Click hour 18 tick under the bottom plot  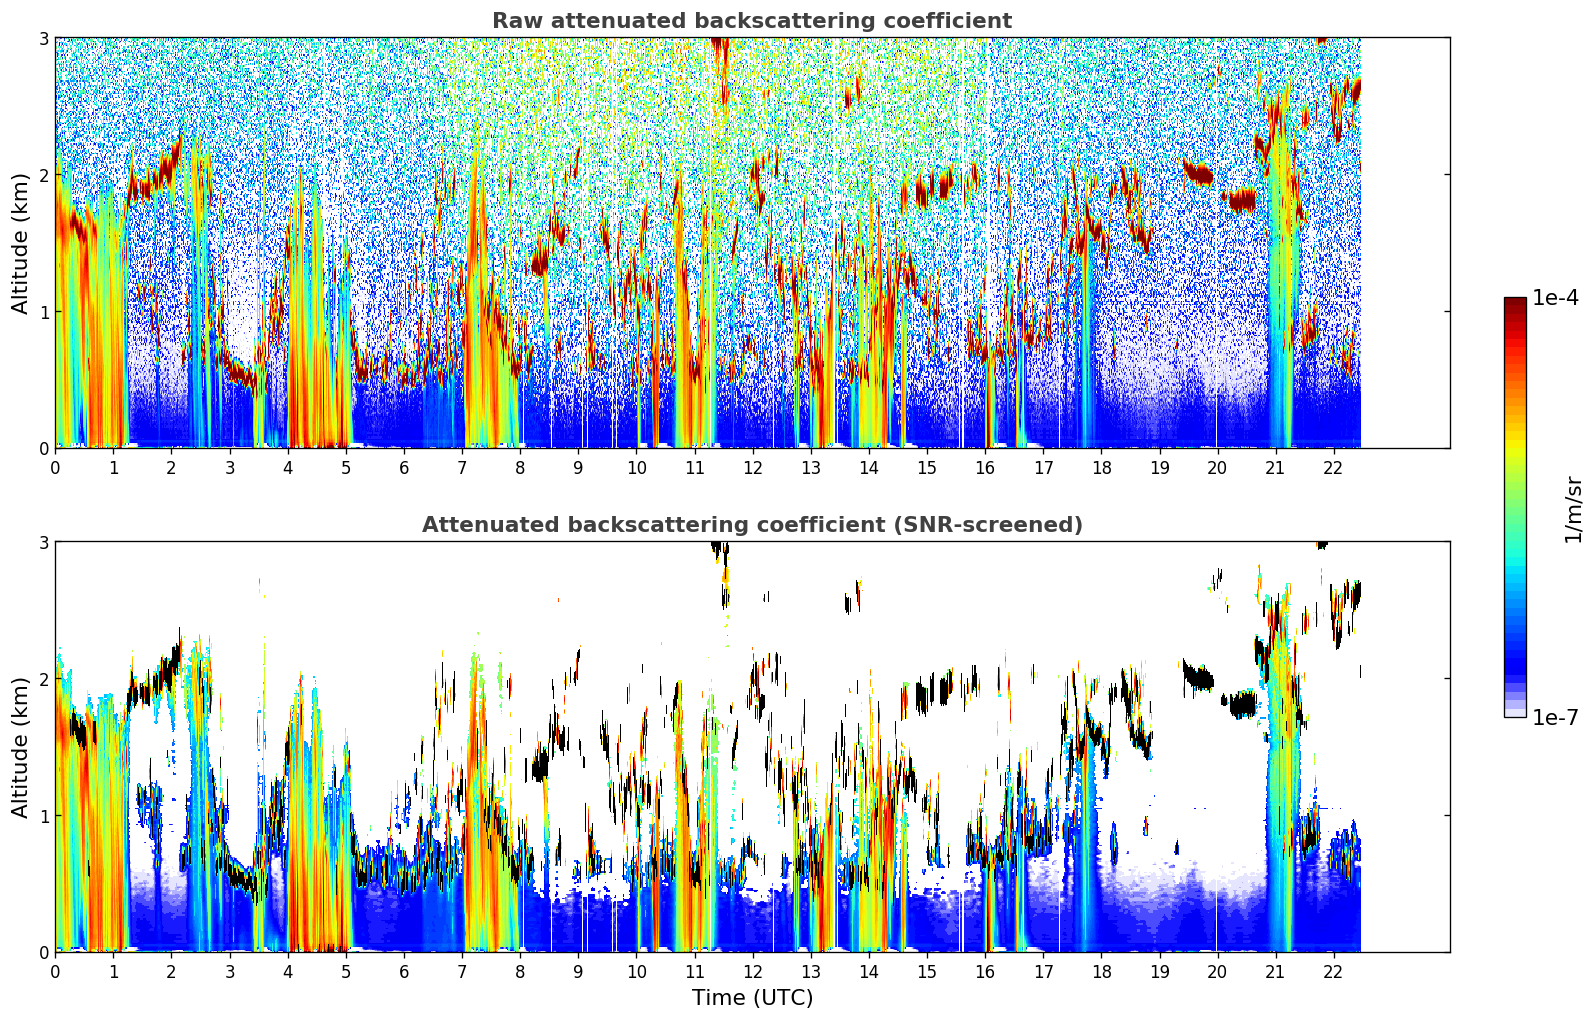point(1101,972)
